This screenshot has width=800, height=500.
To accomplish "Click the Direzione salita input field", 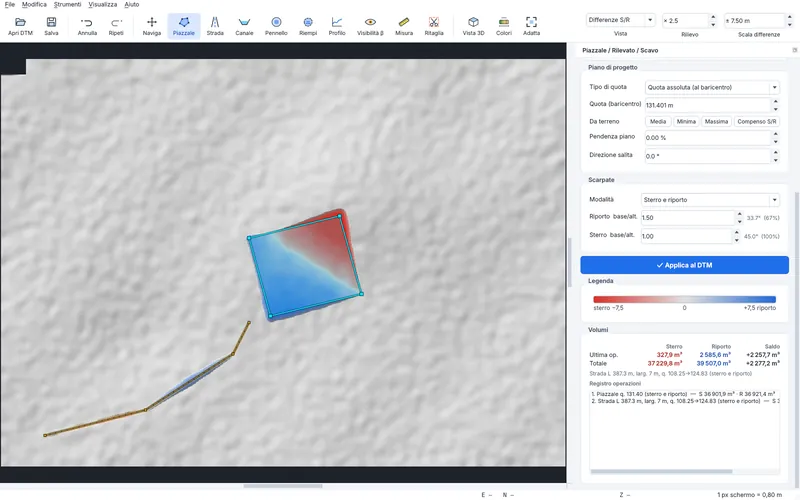I will 708,156.
